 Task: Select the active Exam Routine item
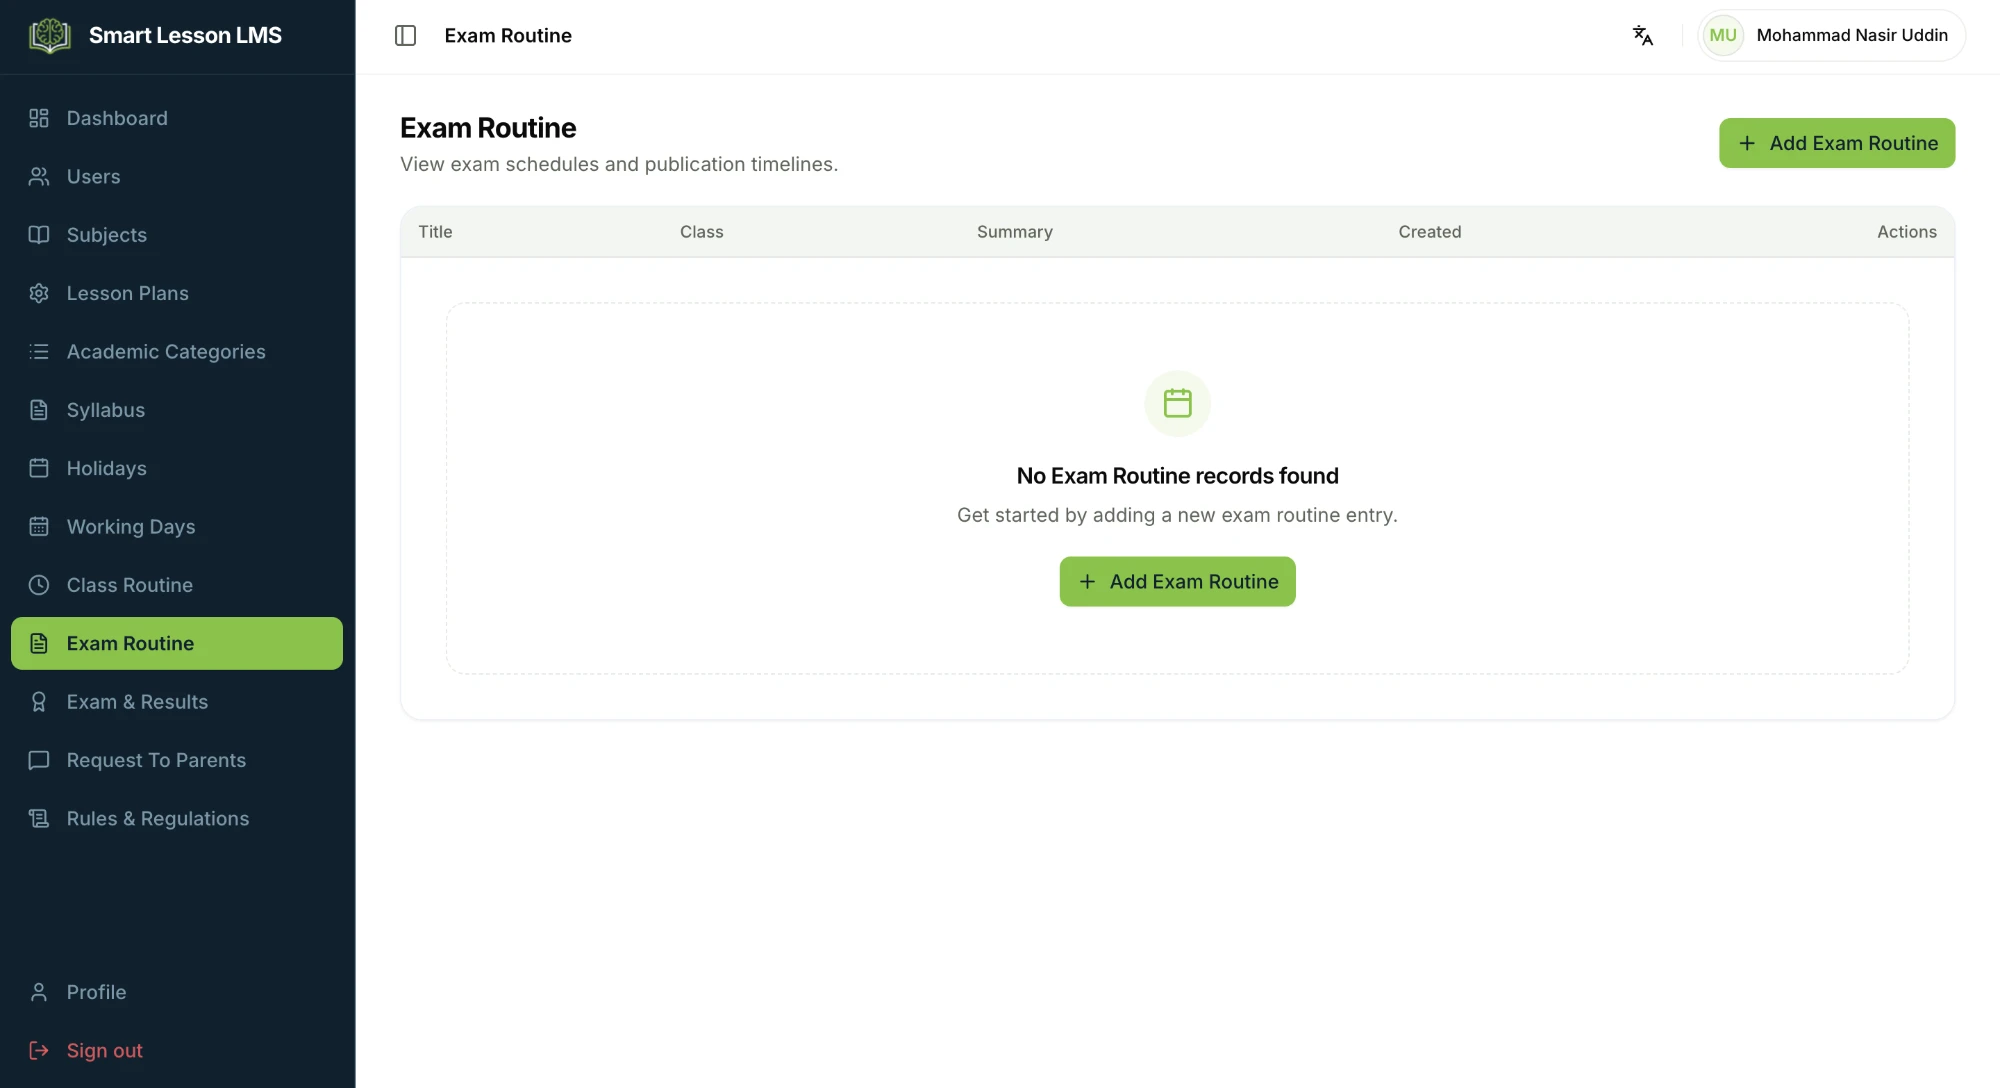177,644
